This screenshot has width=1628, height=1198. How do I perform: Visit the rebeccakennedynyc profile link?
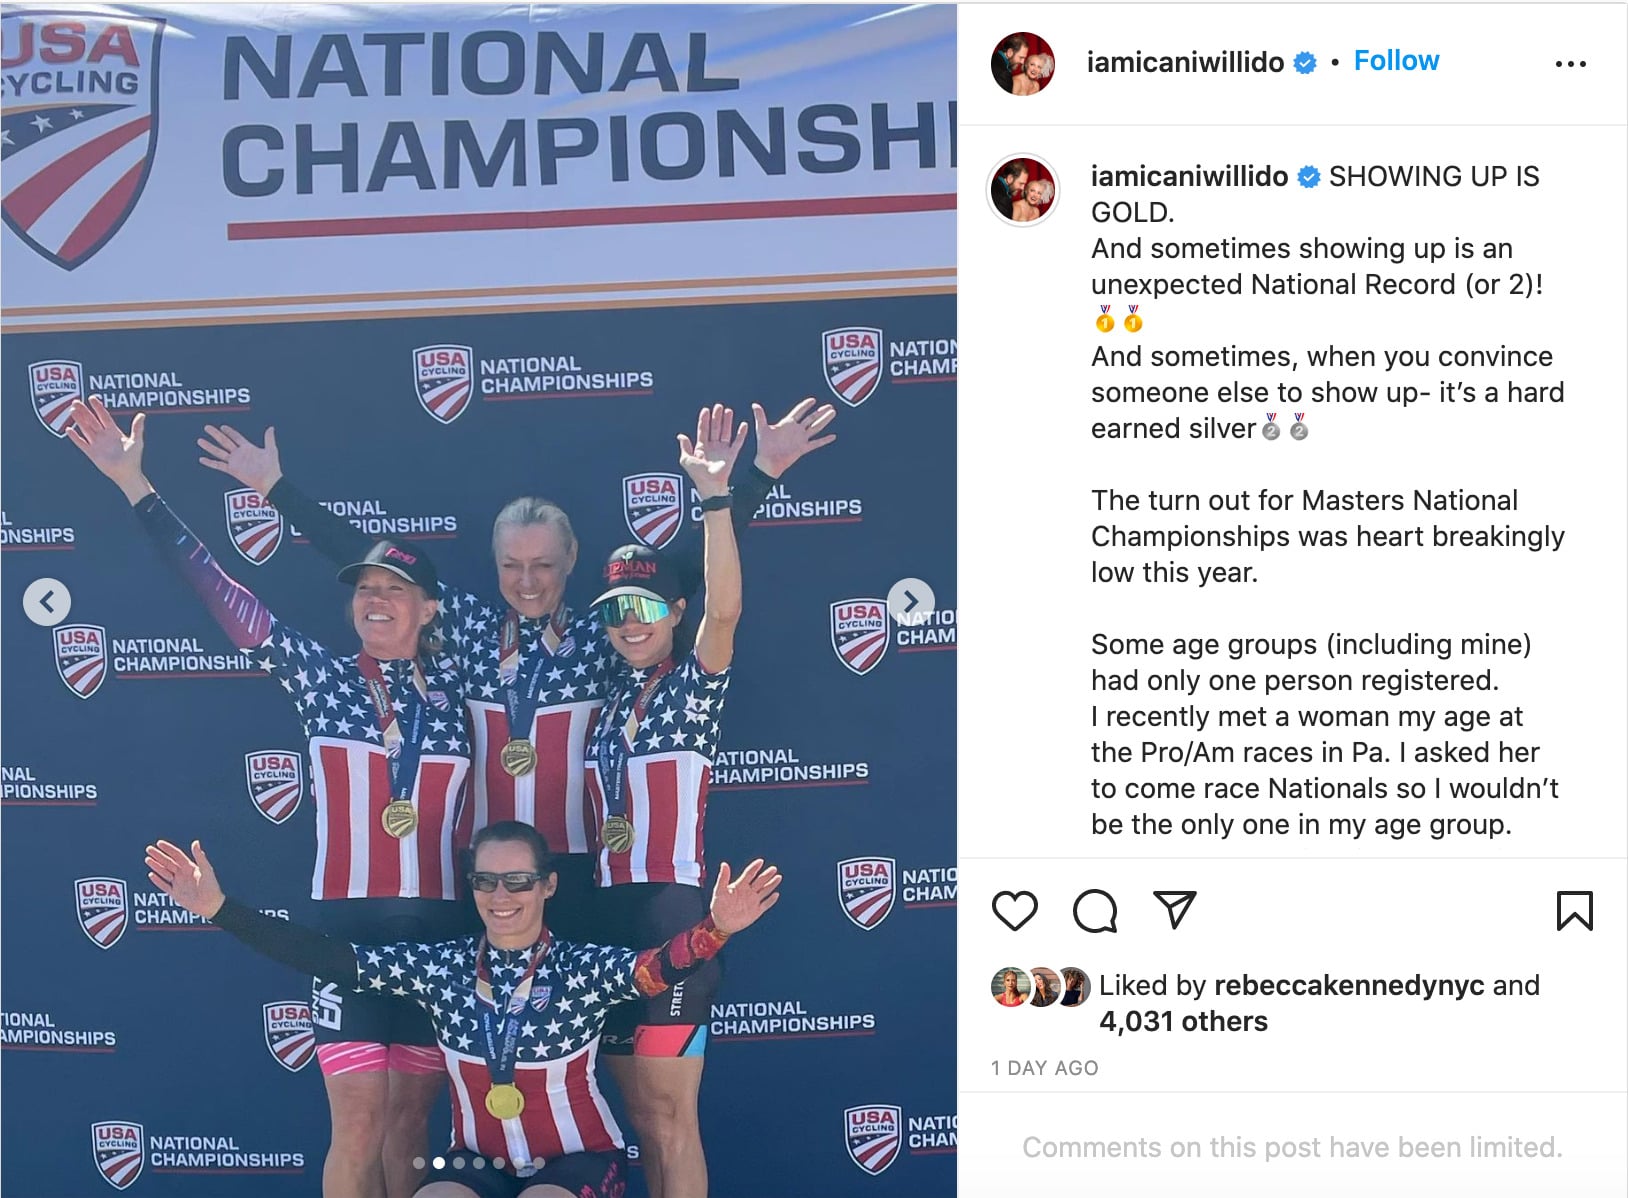pos(1348,985)
